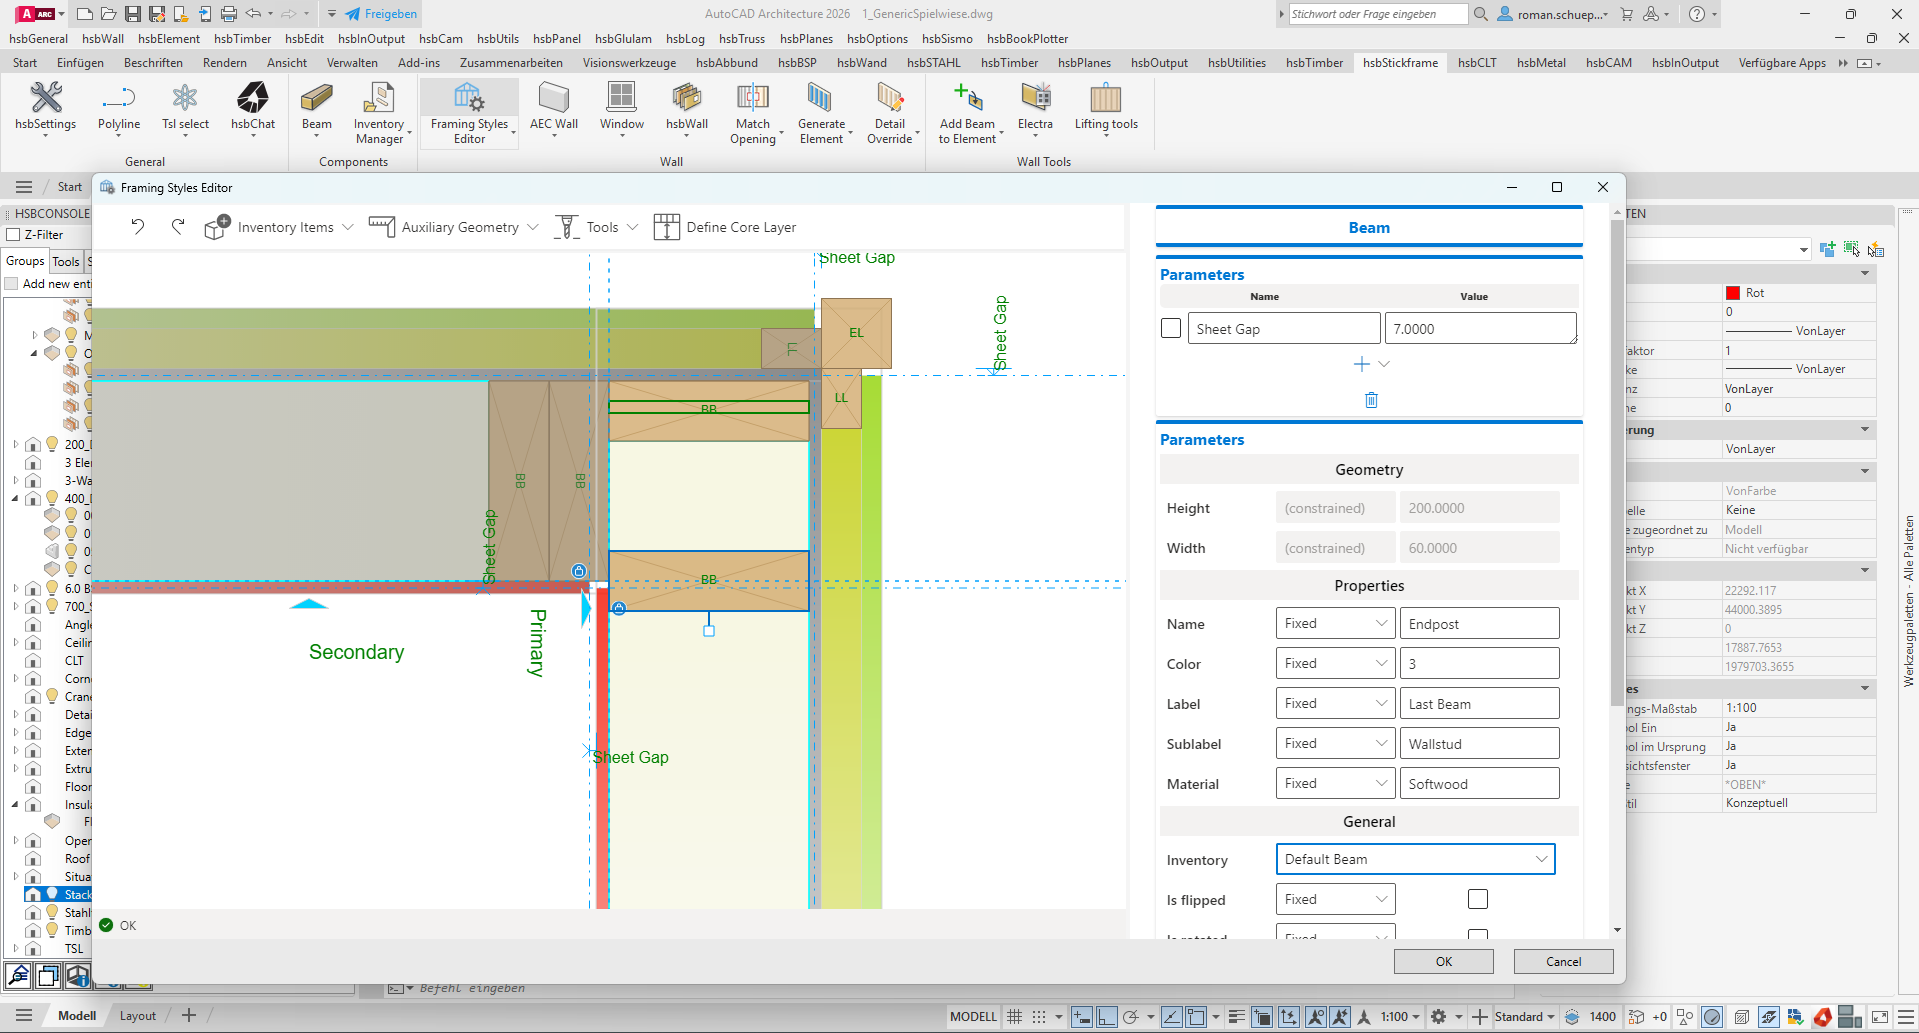Viewport: 1919px width, 1033px height.
Task: Undo last action in Framing Styles Editor
Action: [x=138, y=227]
